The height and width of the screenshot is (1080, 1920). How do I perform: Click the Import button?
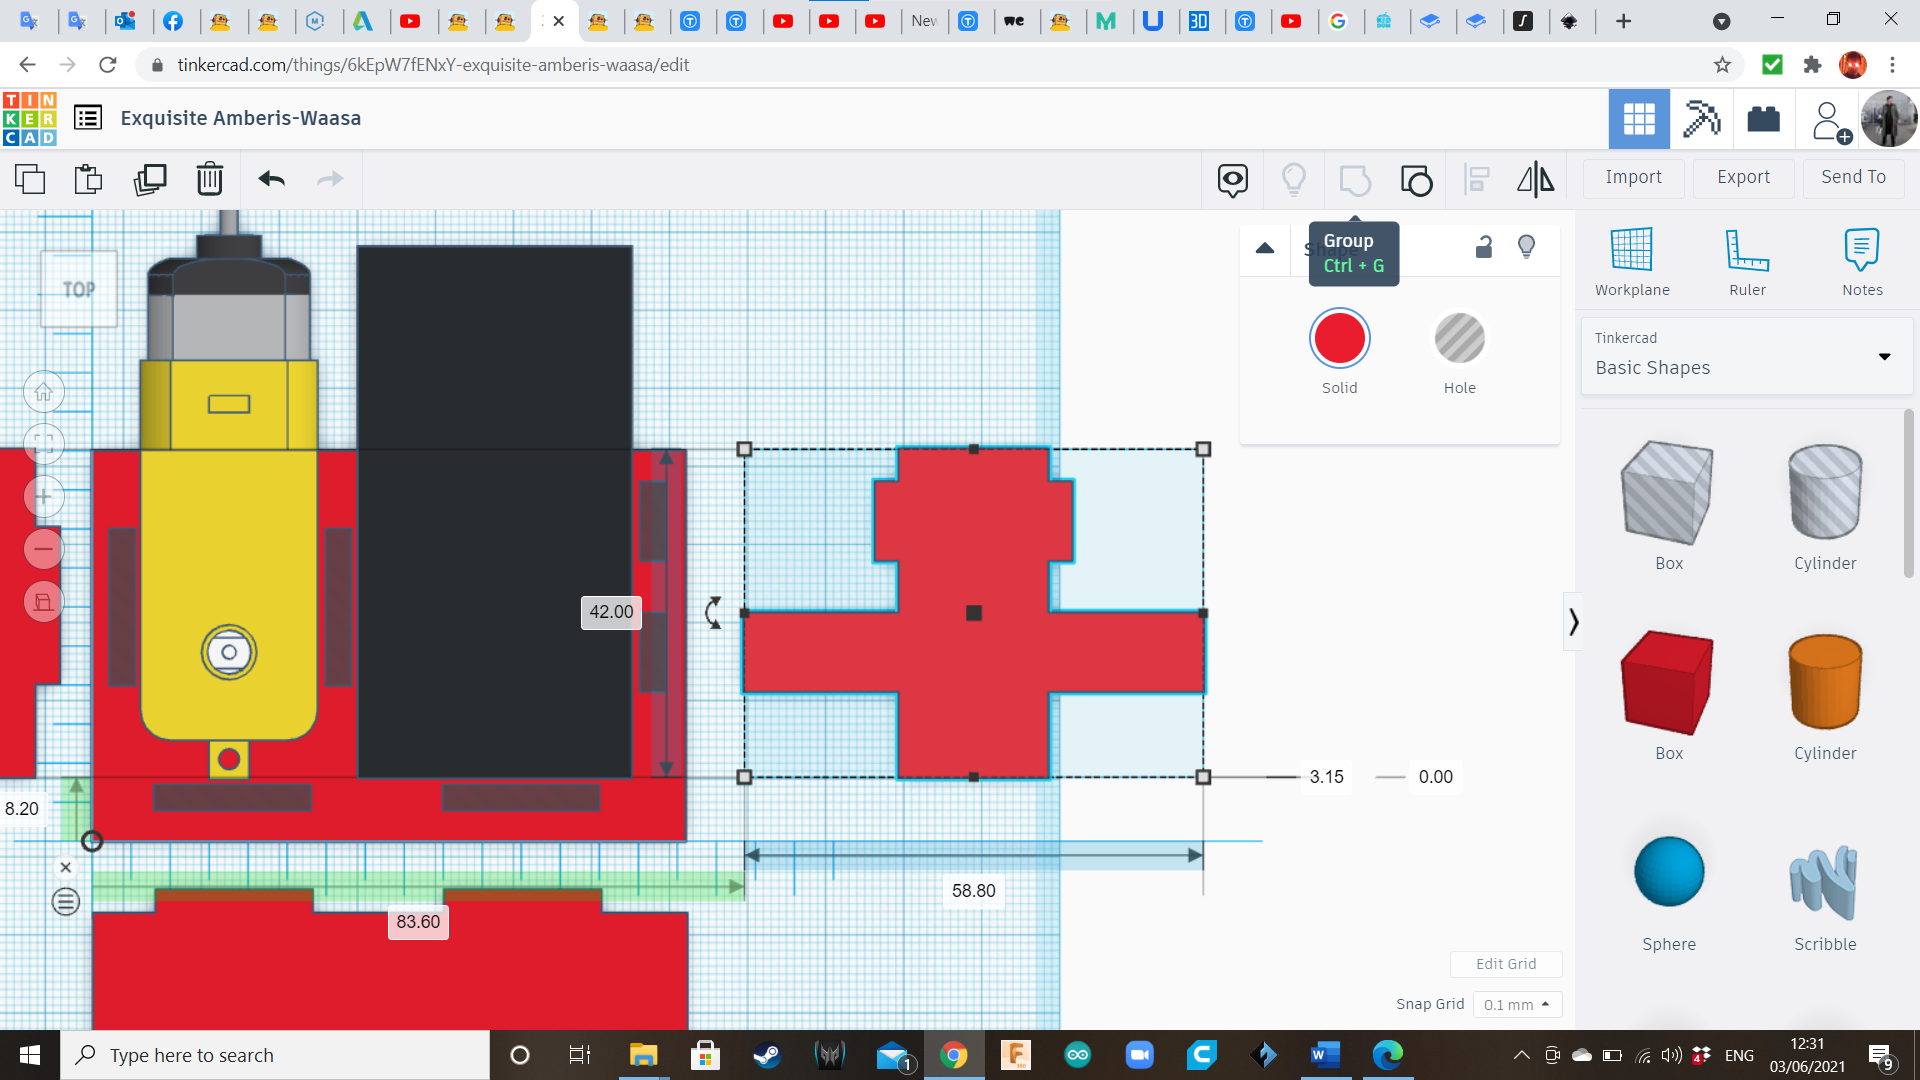1633,177
